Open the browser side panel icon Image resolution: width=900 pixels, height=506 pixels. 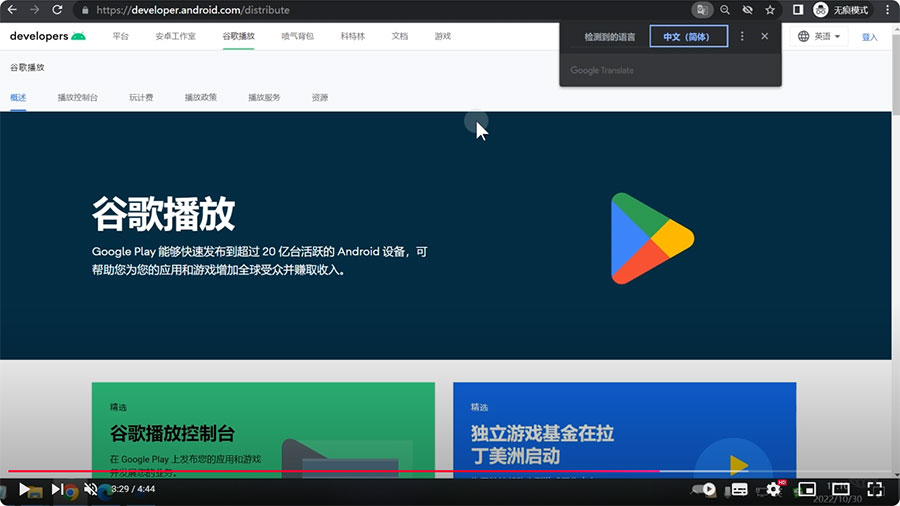pos(798,10)
